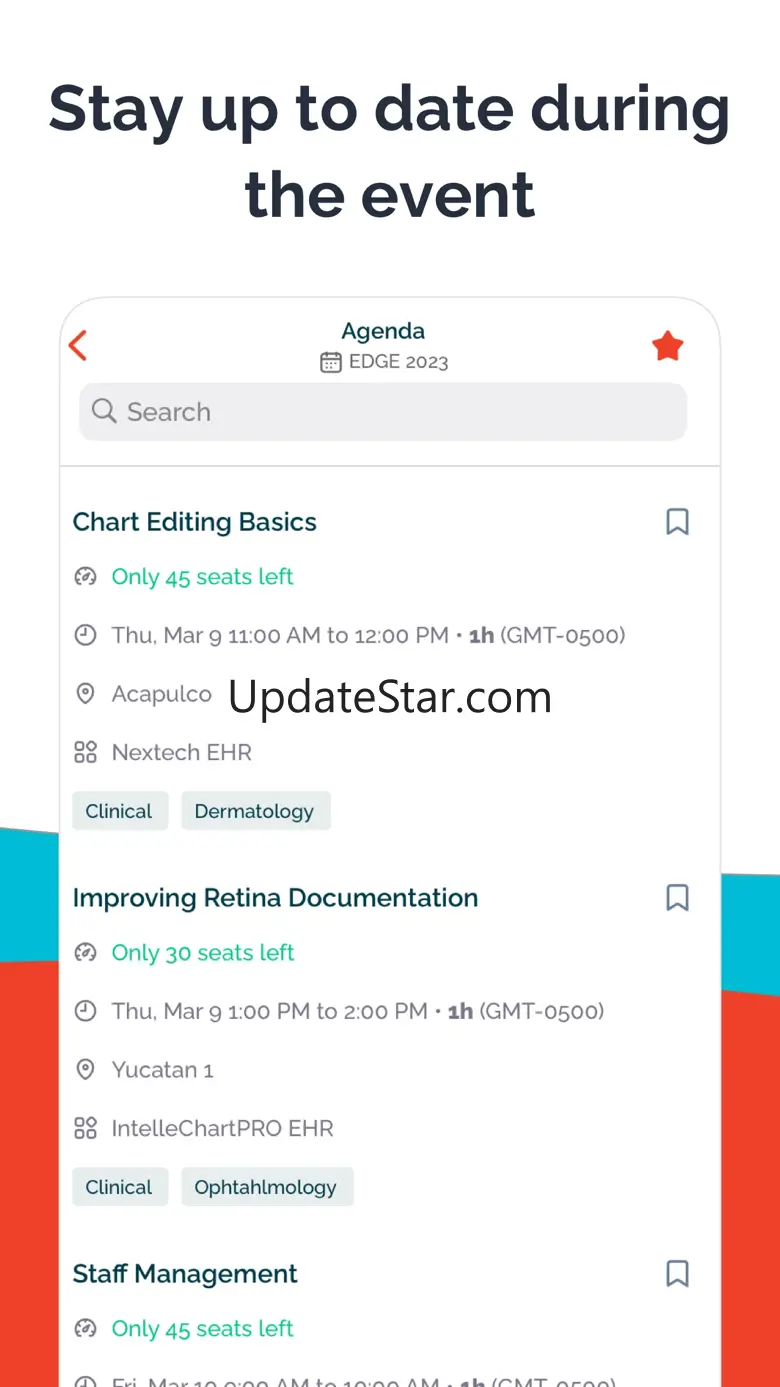Select the Clinical tag under Chart Editing Basics

(x=119, y=811)
